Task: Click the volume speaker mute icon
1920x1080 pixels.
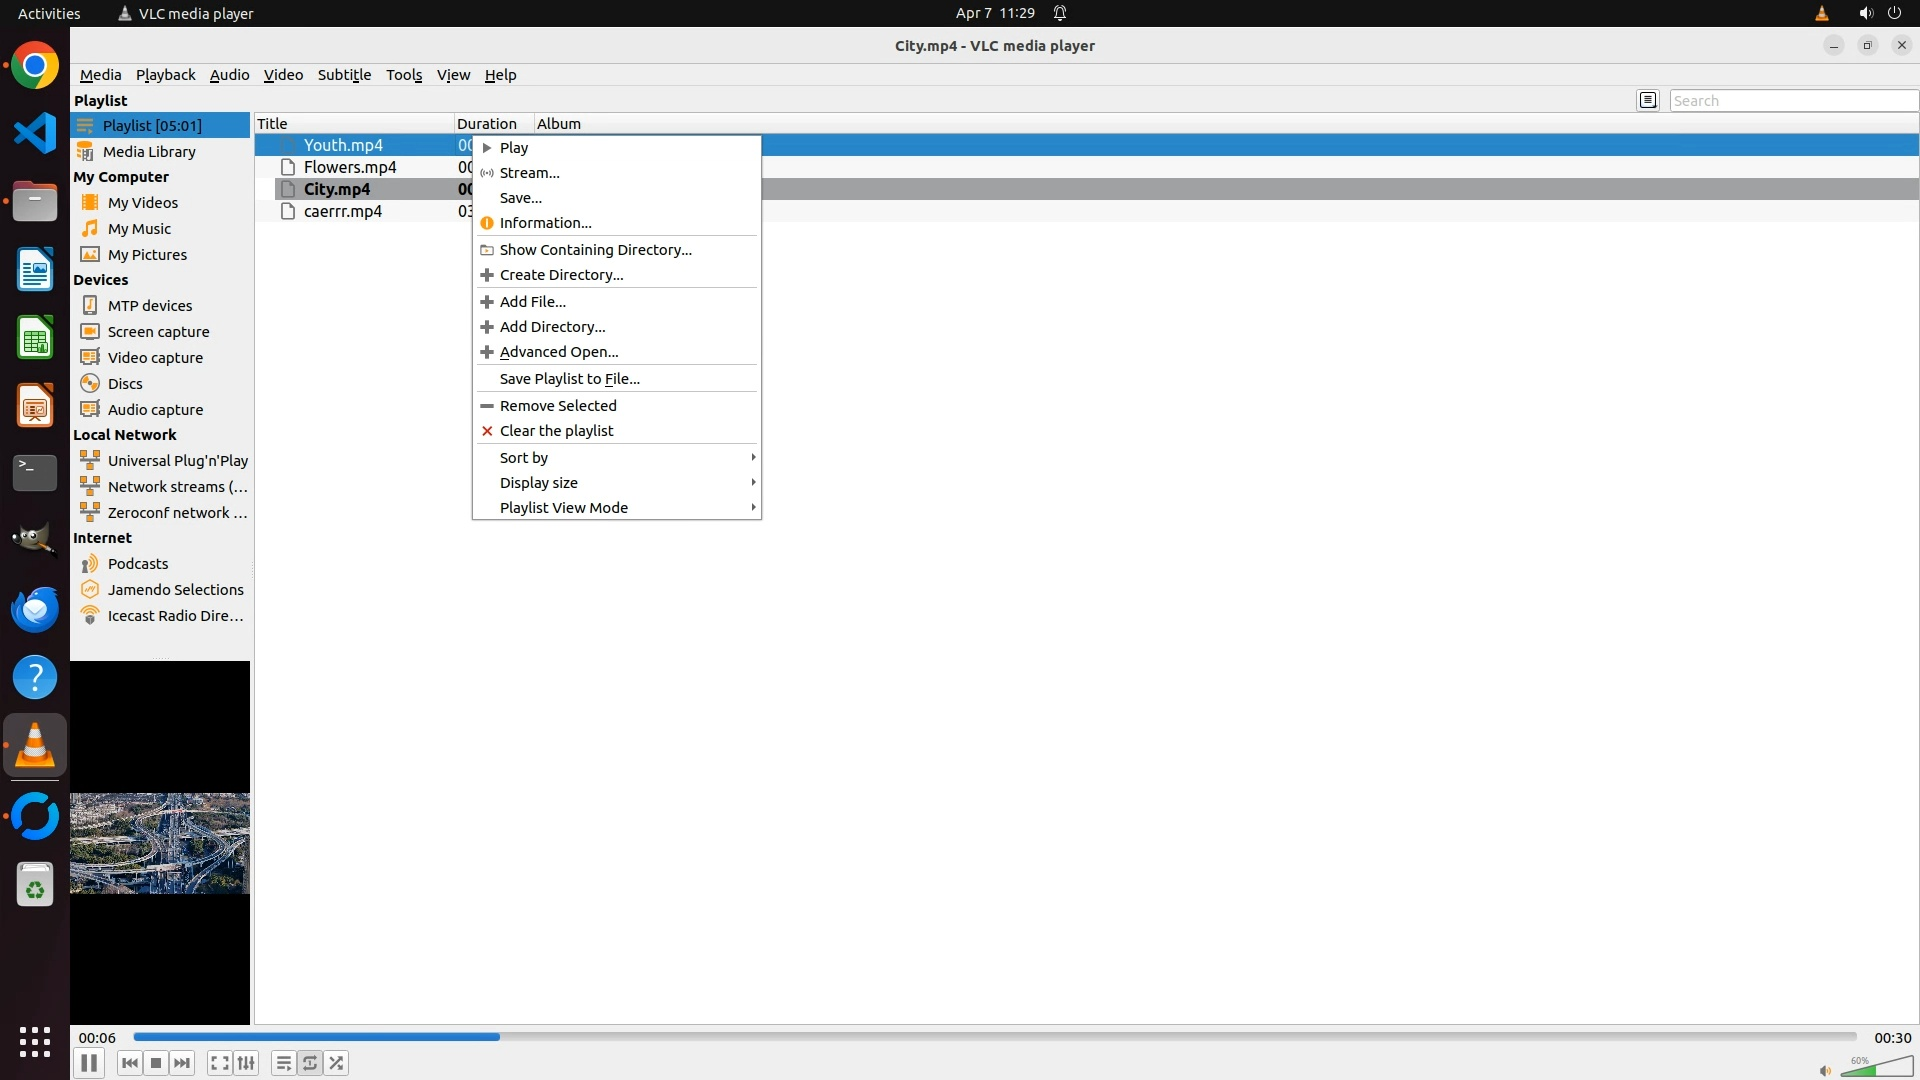Action: pyautogui.click(x=1824, y=1071)
